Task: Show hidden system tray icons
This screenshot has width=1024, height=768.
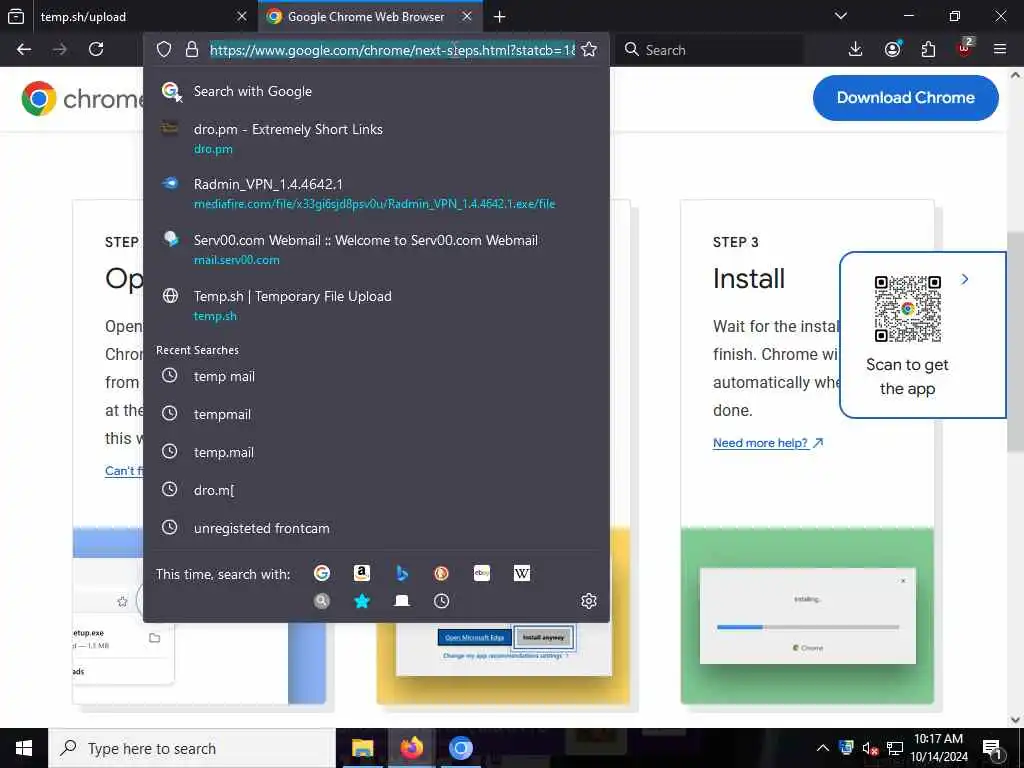Action: 823,748
